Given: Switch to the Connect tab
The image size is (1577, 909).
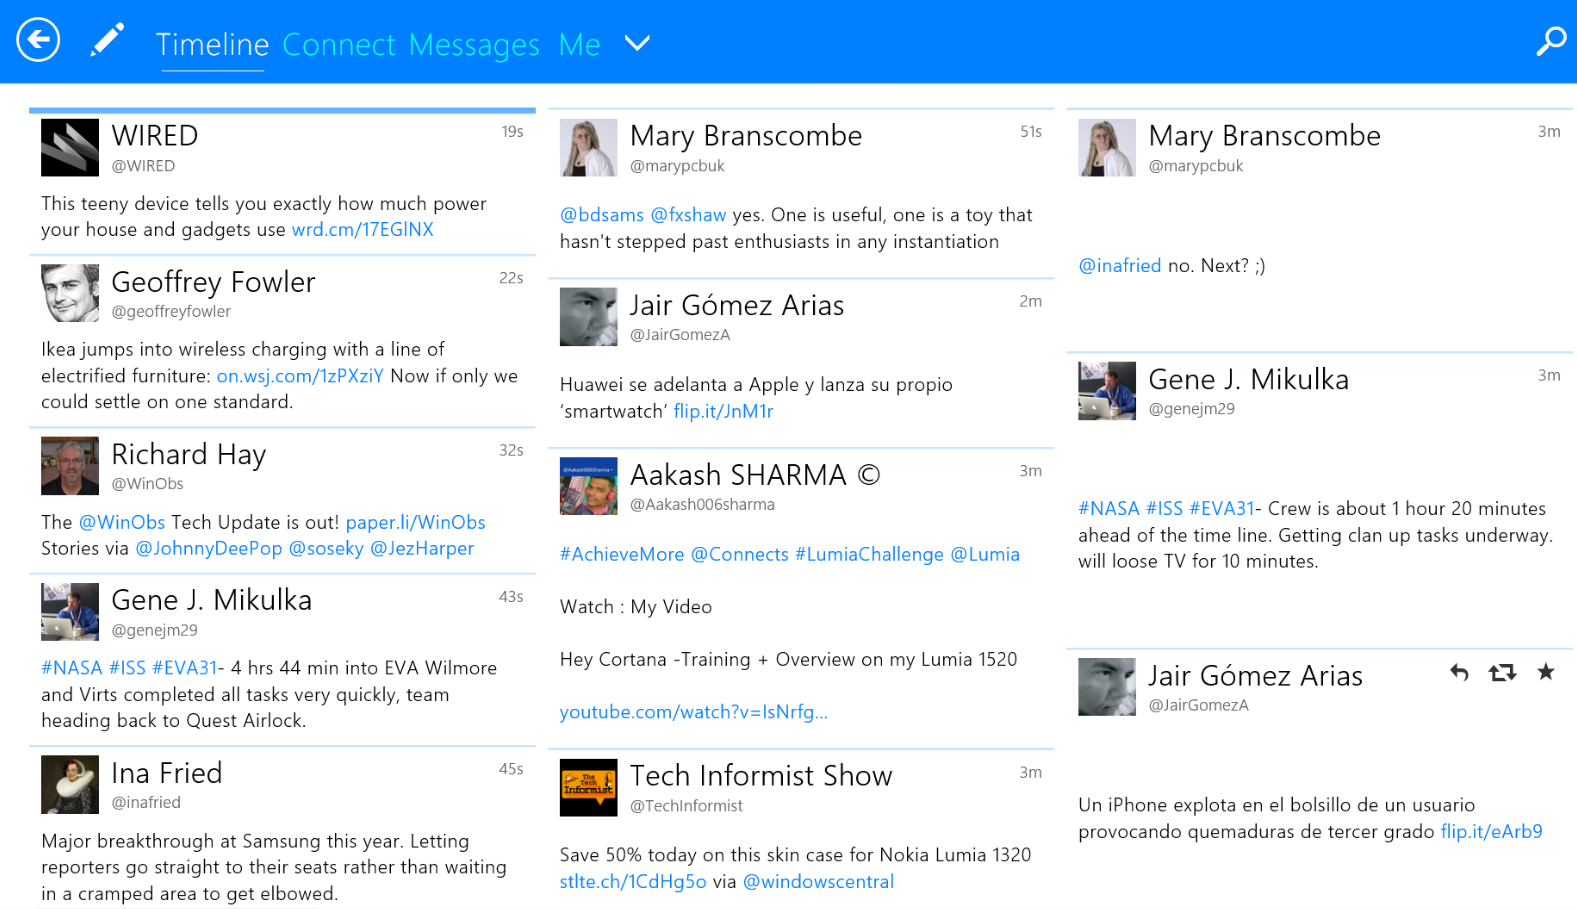Looking at the screenshot, I should pyautogui.click(x=339, y=45).
